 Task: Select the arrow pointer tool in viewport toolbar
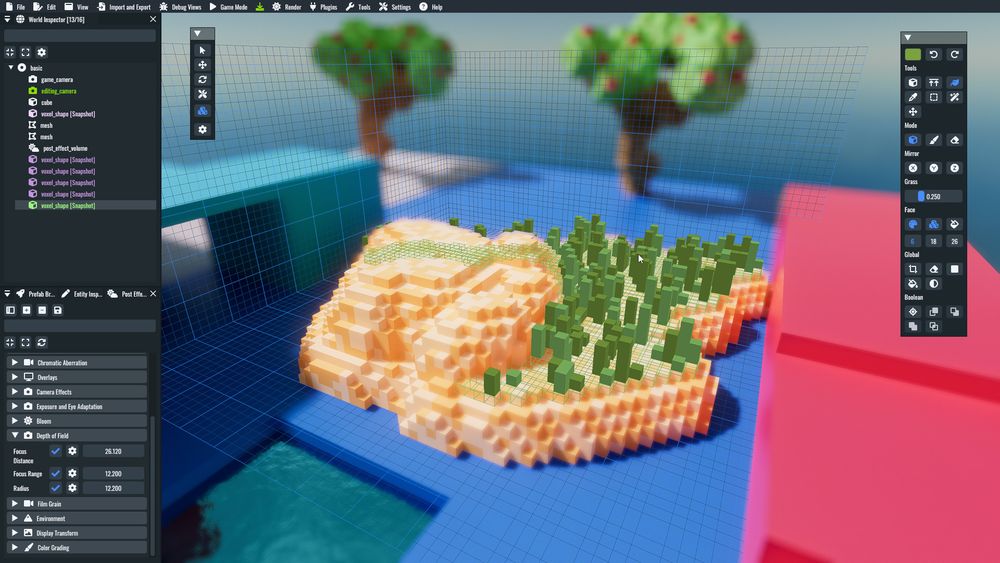pyautogui.click(x=202, y=50)
